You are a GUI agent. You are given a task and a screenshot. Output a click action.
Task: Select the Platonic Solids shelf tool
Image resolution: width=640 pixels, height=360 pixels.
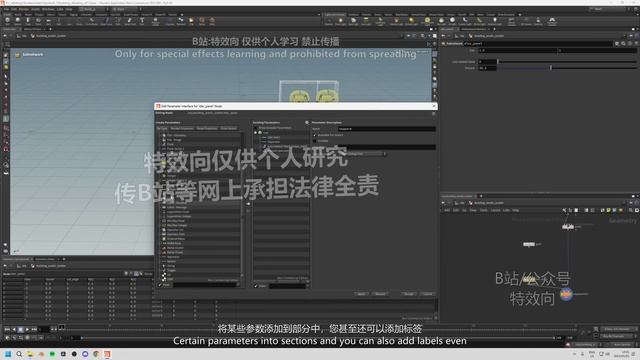[x=156, y=21]
